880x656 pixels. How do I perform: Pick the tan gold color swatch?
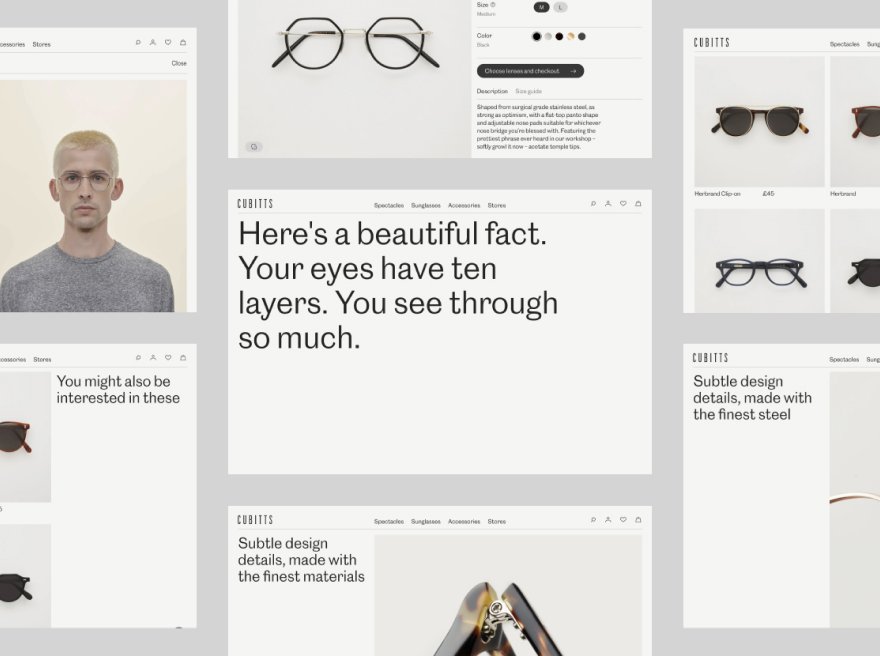pyautogui.click(x=571, y=37)
